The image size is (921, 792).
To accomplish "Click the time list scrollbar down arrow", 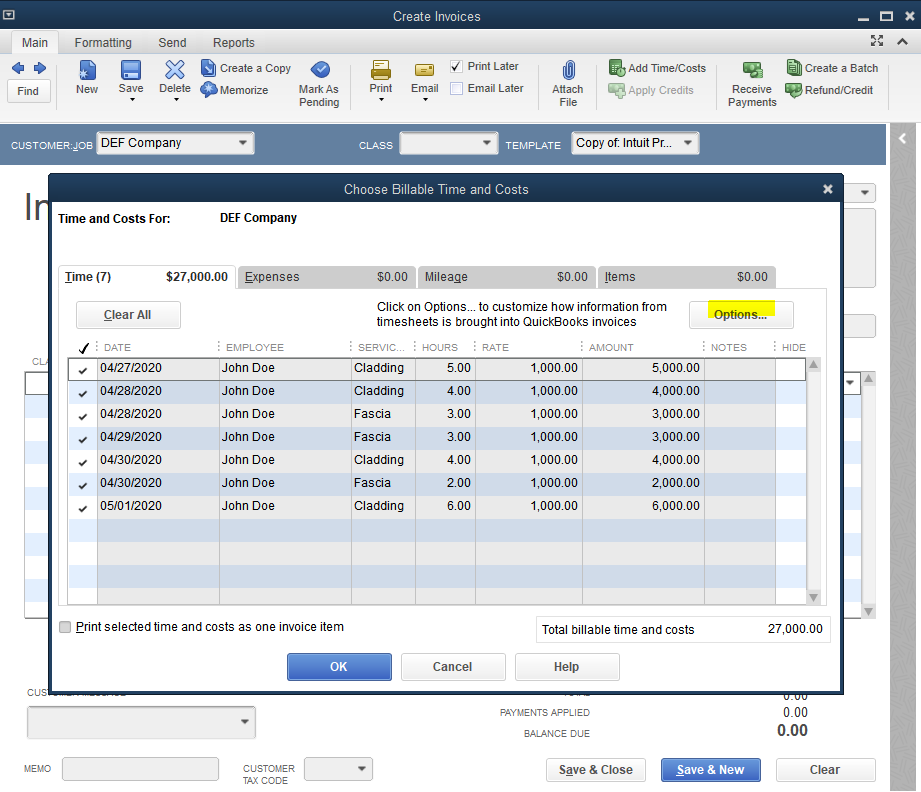I will pos(814,598).
